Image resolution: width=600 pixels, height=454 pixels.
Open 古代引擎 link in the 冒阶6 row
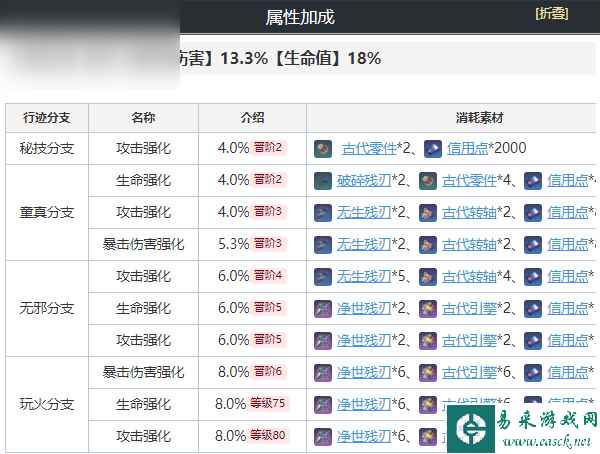point(470,372)
